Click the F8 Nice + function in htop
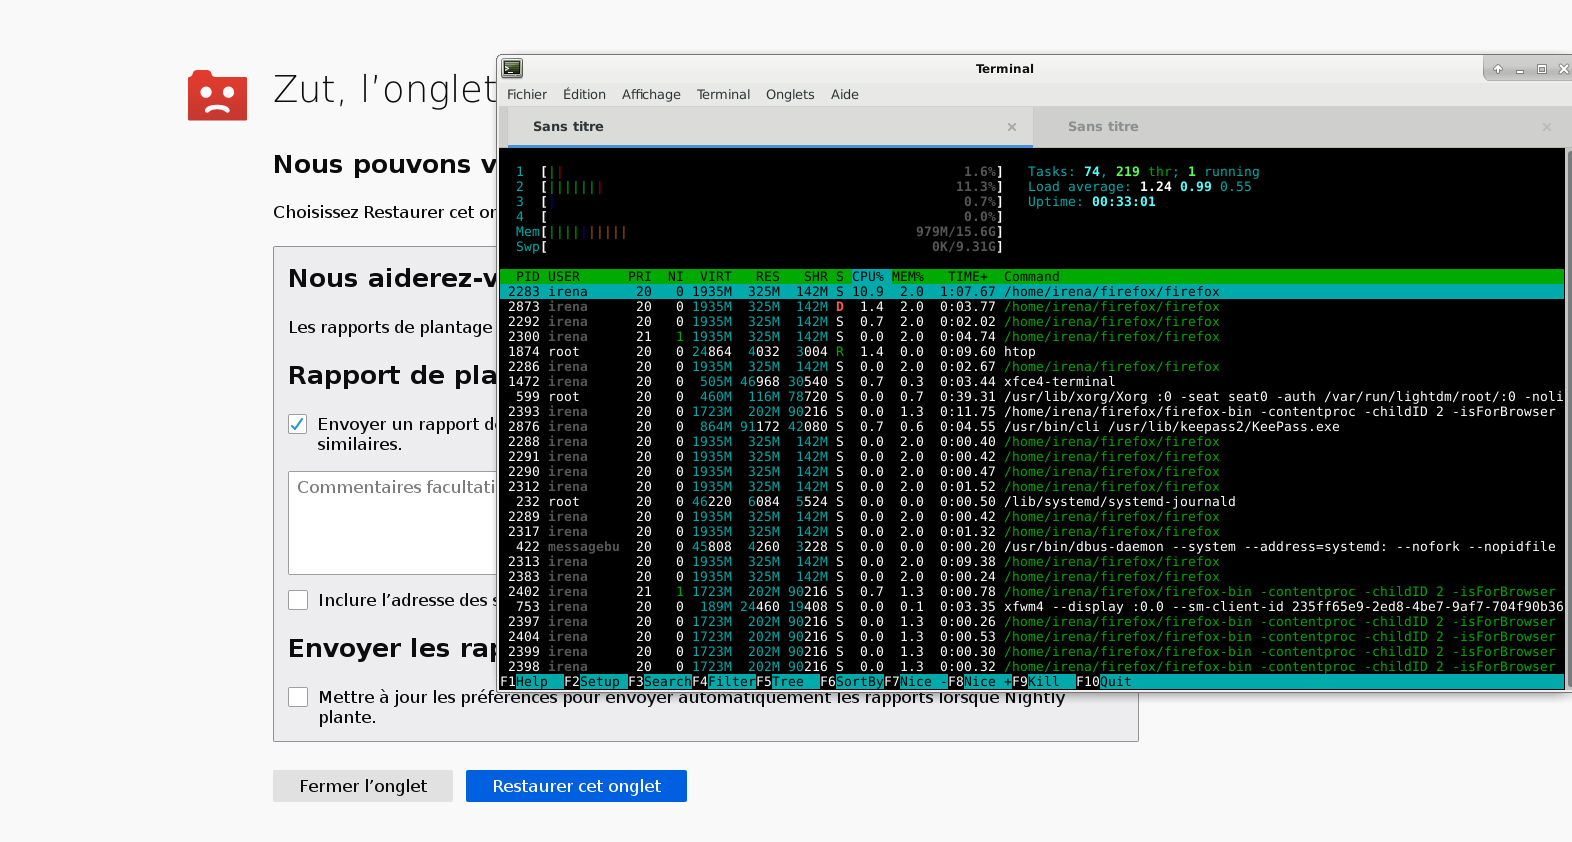The height and width of the screenshot is (842, 1572). [x=980, y=682]
